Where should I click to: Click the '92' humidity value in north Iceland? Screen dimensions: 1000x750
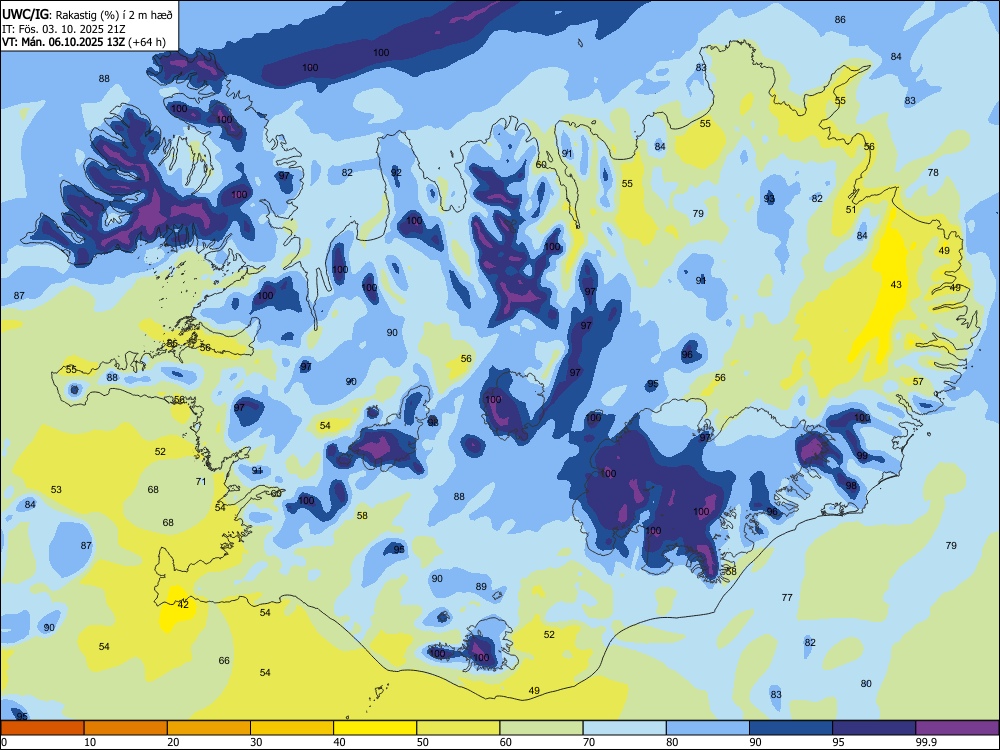tap(396, 172)
